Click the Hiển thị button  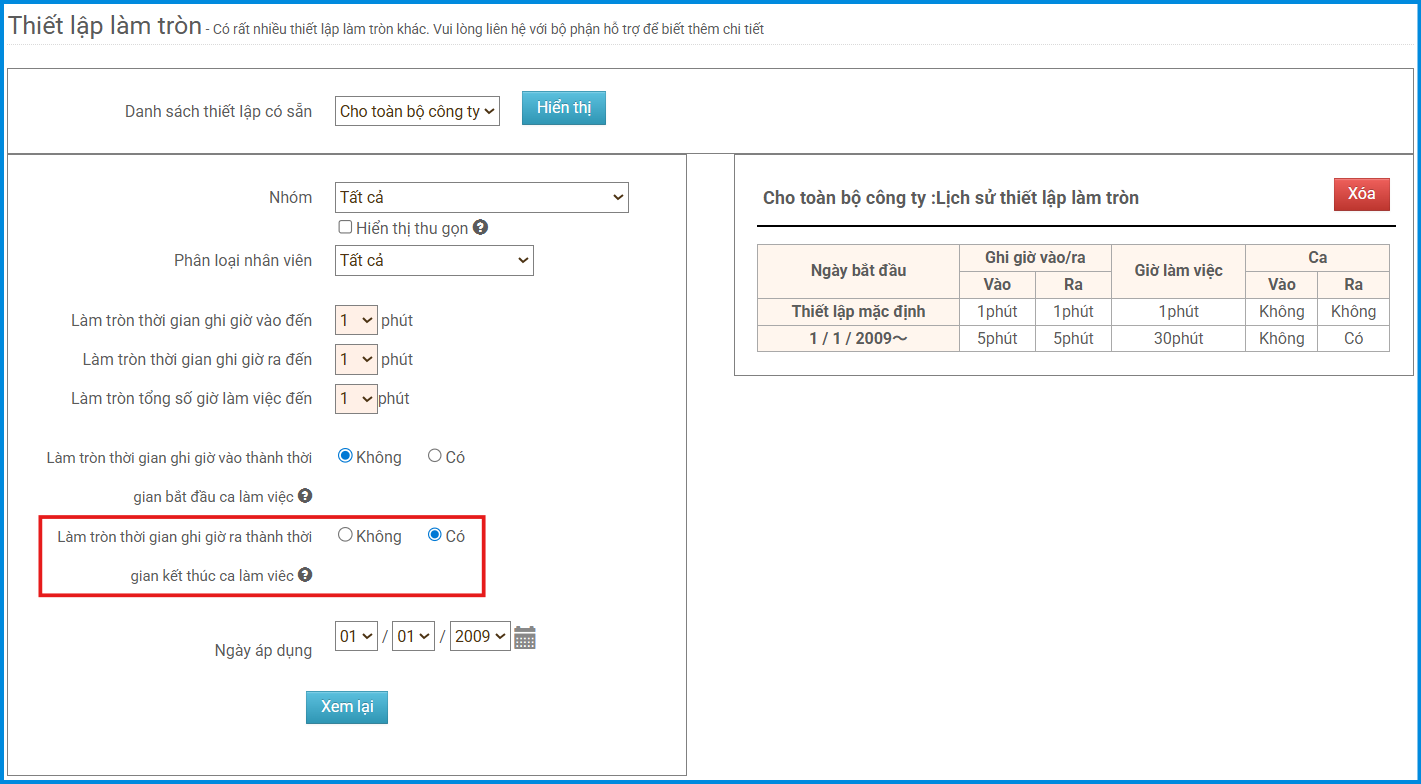click(x=564, y=108)
